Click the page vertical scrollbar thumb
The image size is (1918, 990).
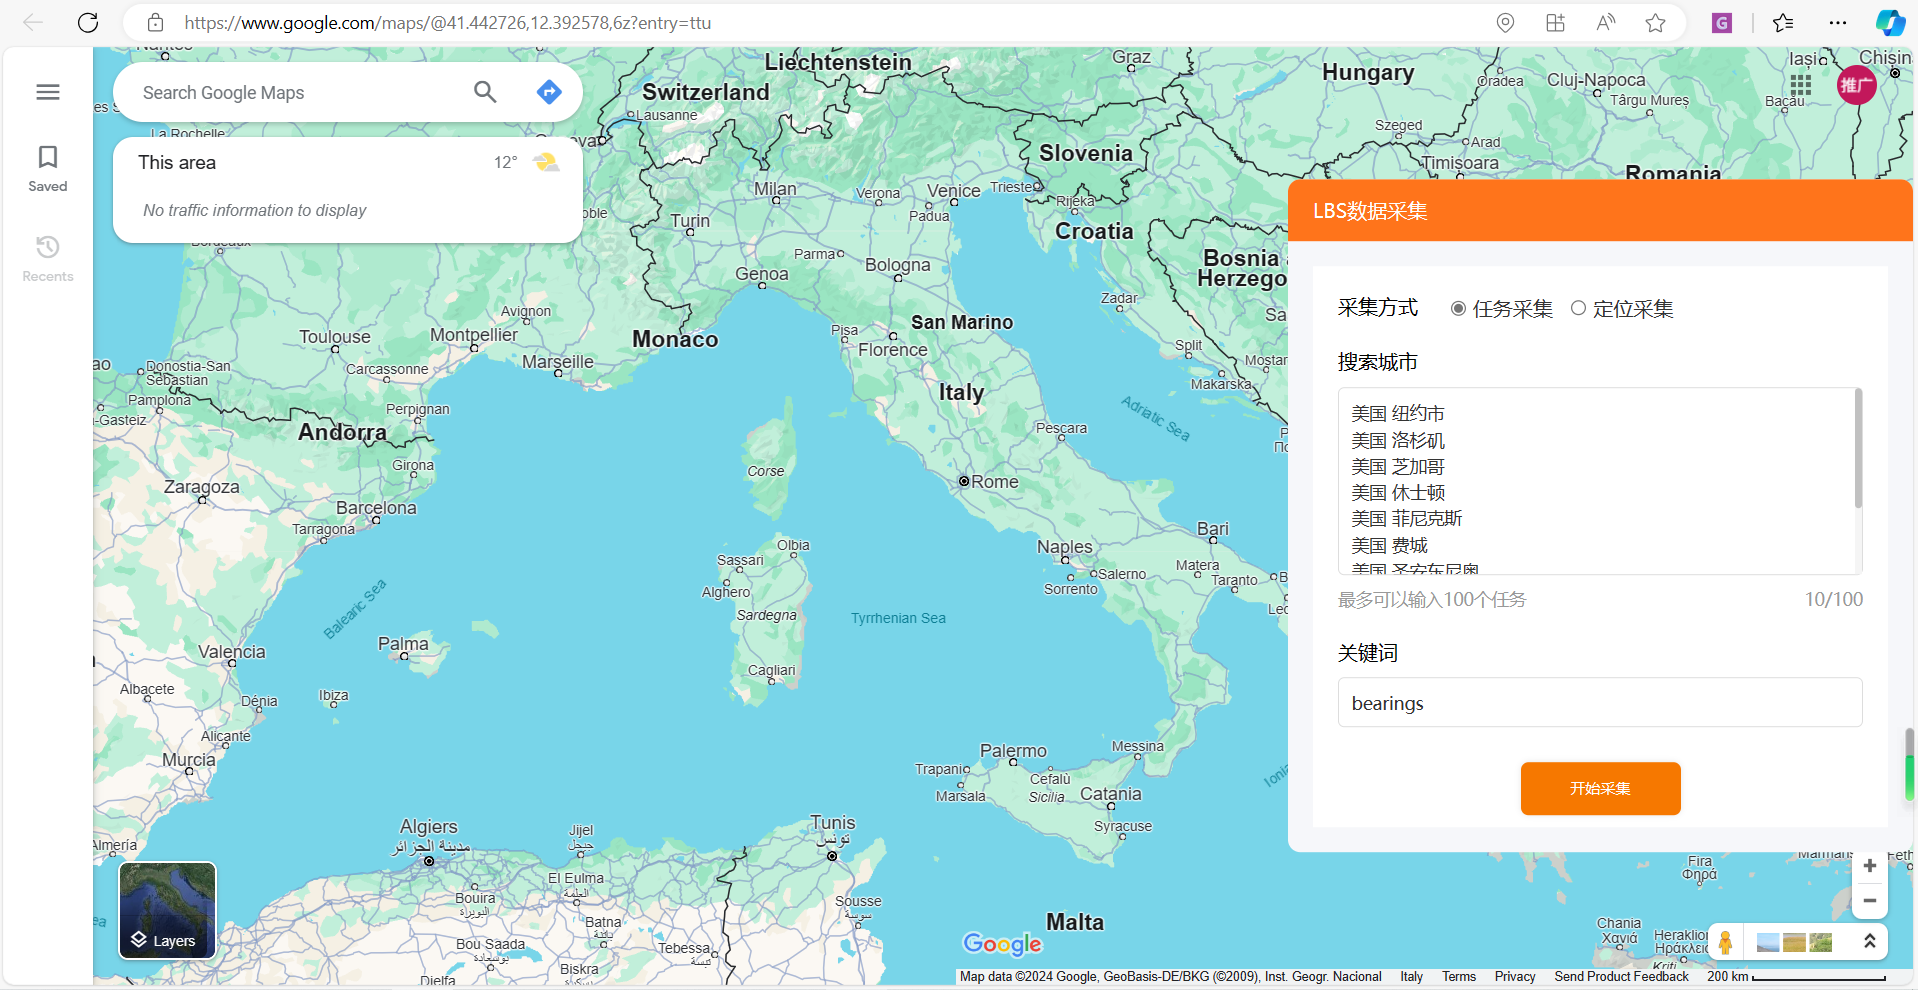click(1909, 764)
